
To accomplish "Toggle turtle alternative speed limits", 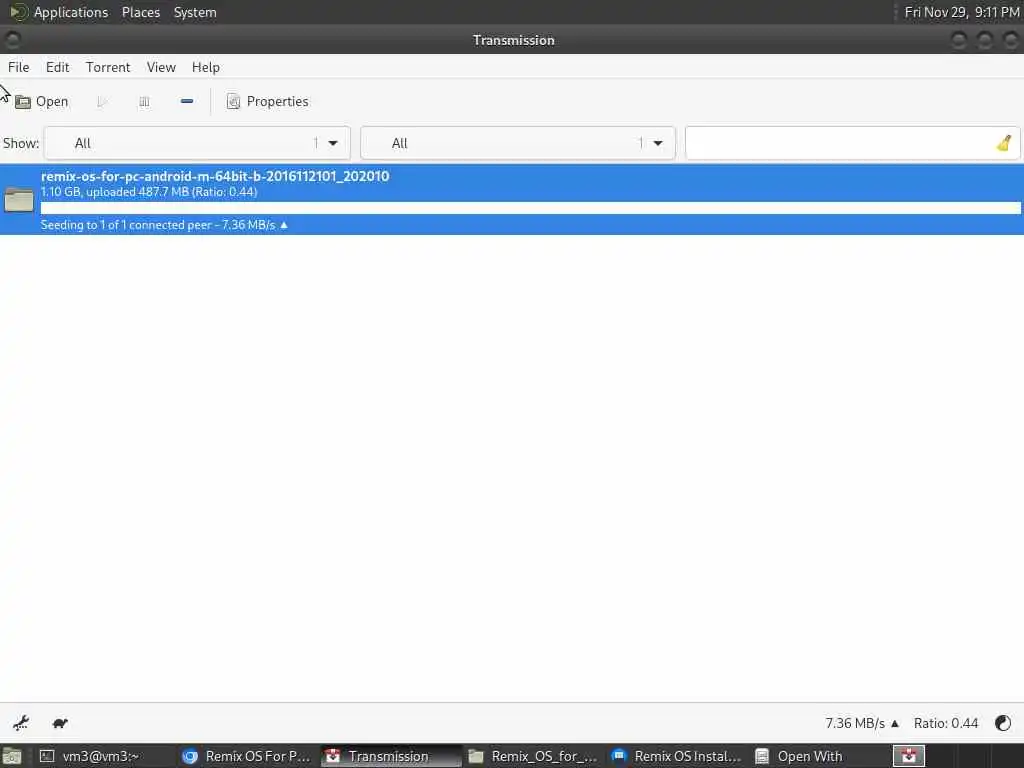I will (x=60, y=723).
